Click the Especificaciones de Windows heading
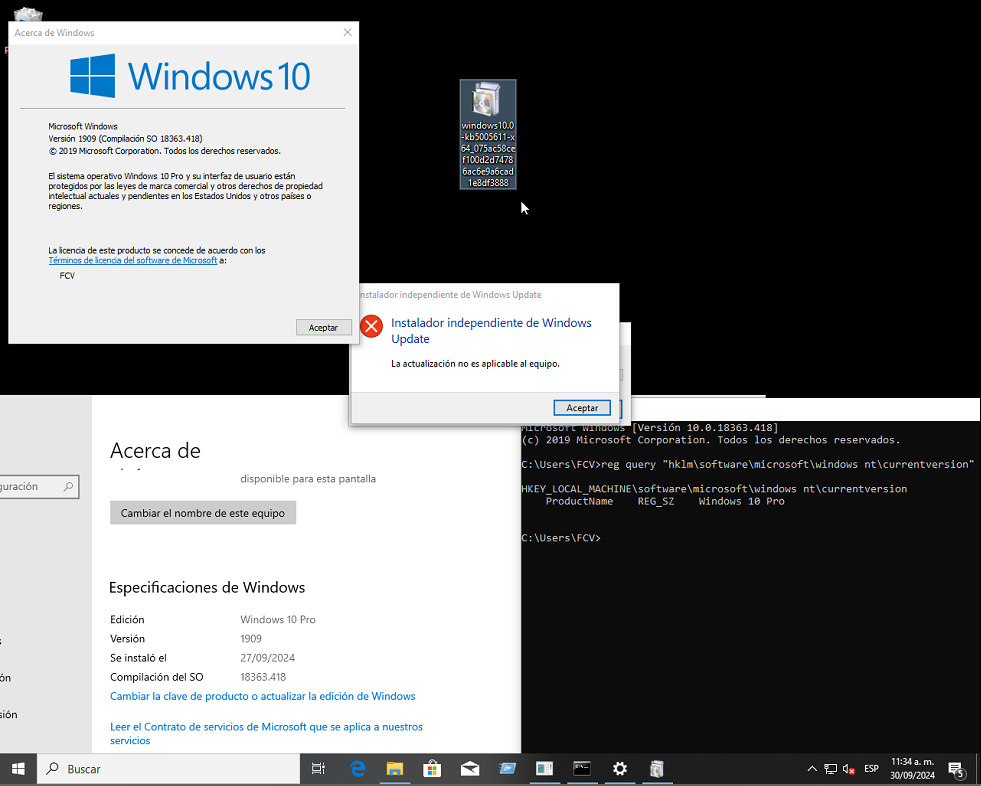 tap(207, 587)
